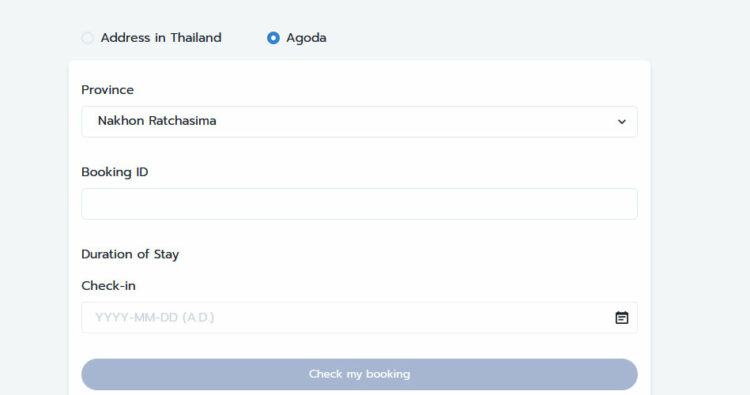Open the calendar picker icon
The image size is (750, 395).
tap(621, 318)
